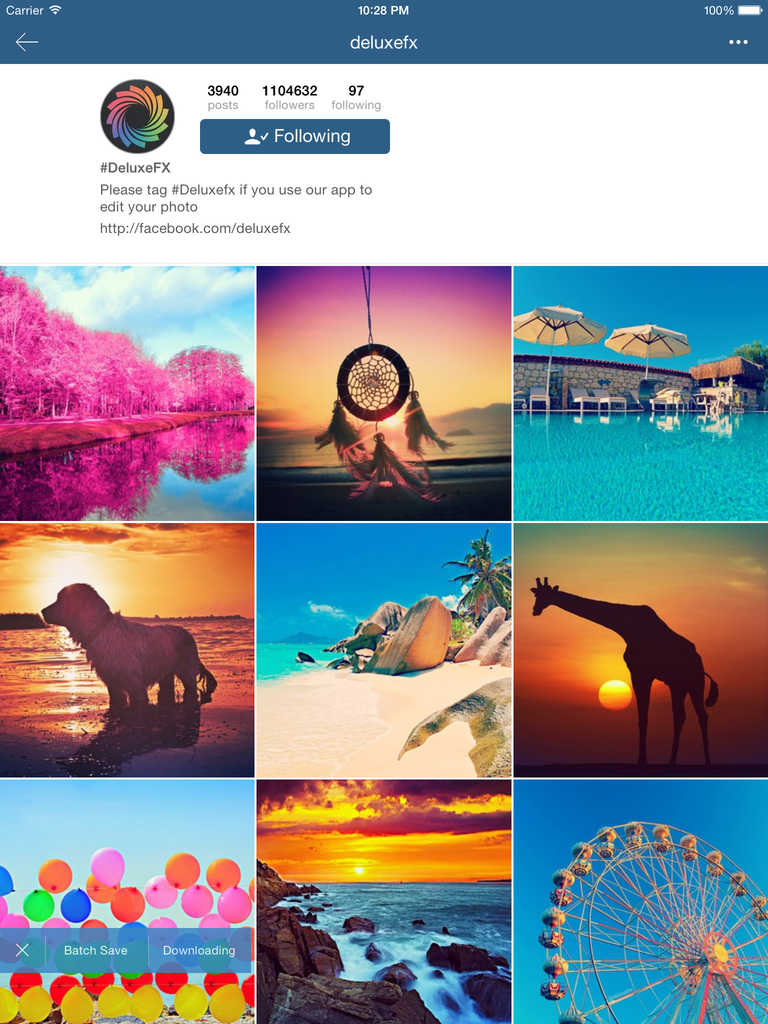The image size is (768, 1024).
Task: Open the dreamcatcher sunset photo
Action: (x=384, y=393)
